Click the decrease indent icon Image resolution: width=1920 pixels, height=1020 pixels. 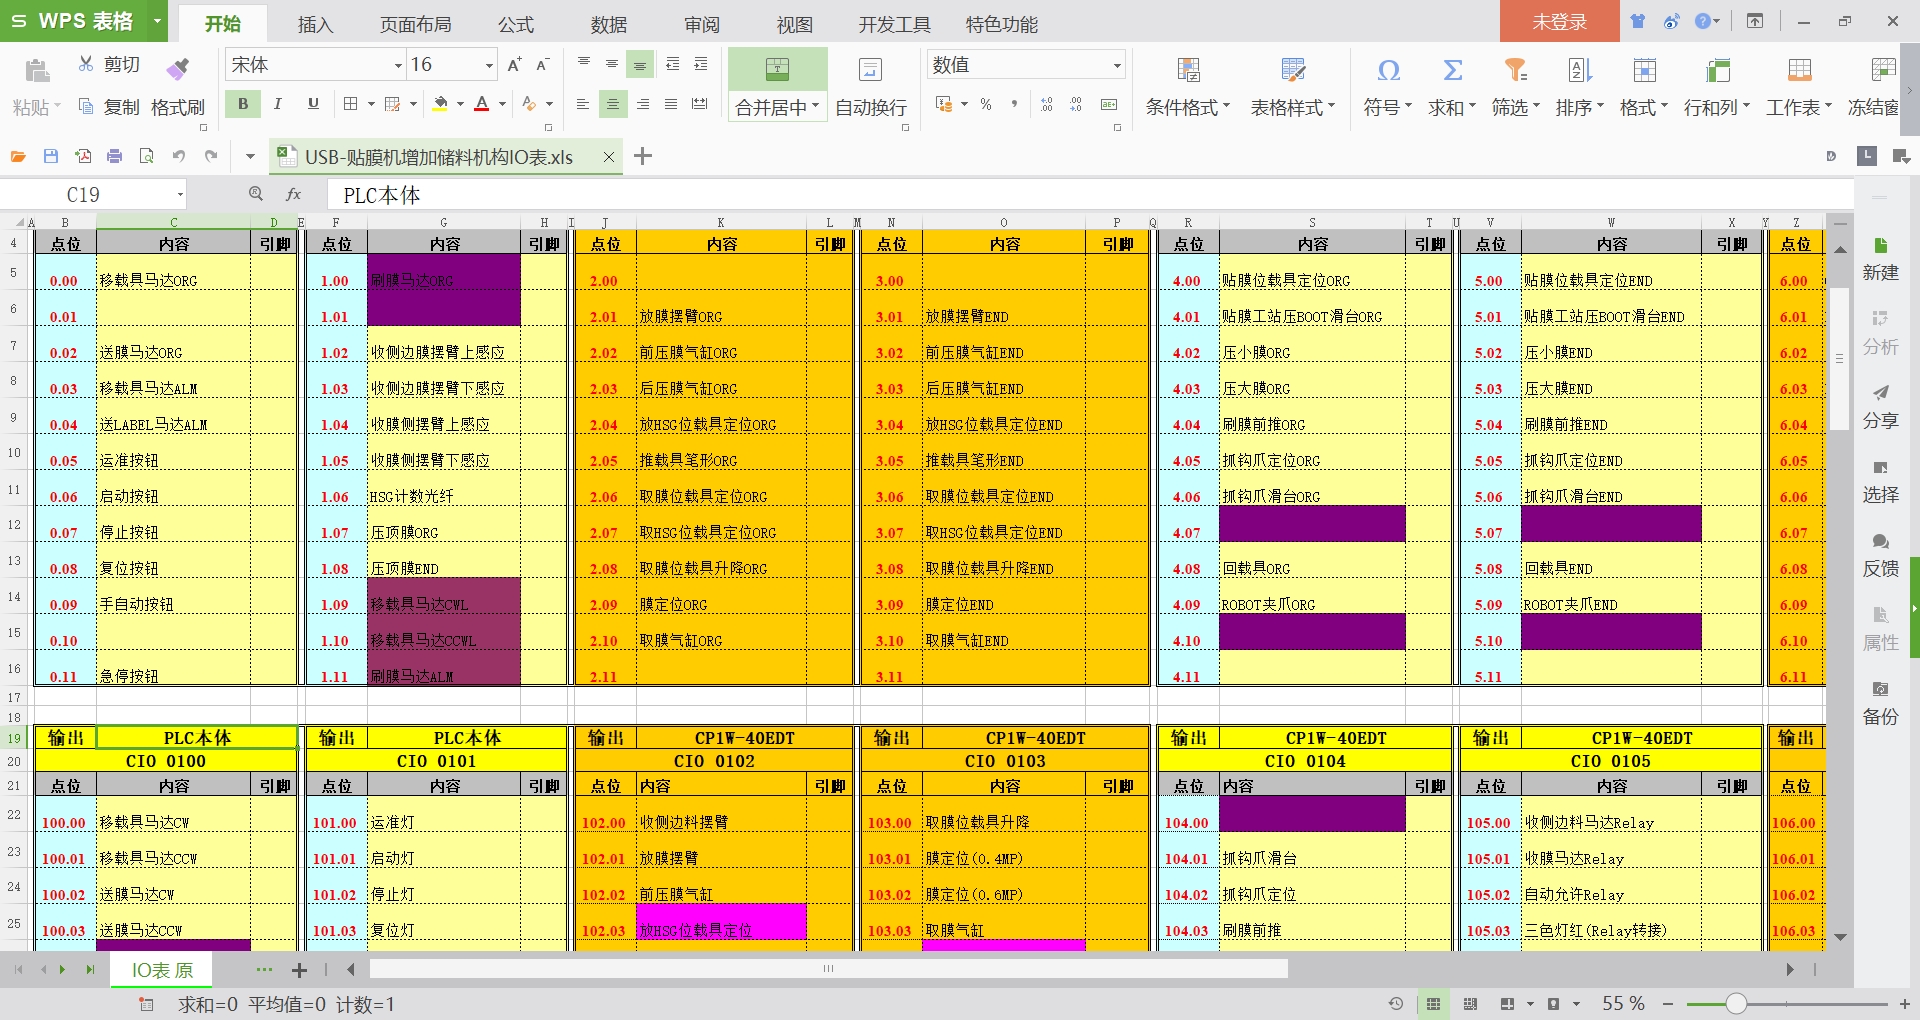click(673, 64)
